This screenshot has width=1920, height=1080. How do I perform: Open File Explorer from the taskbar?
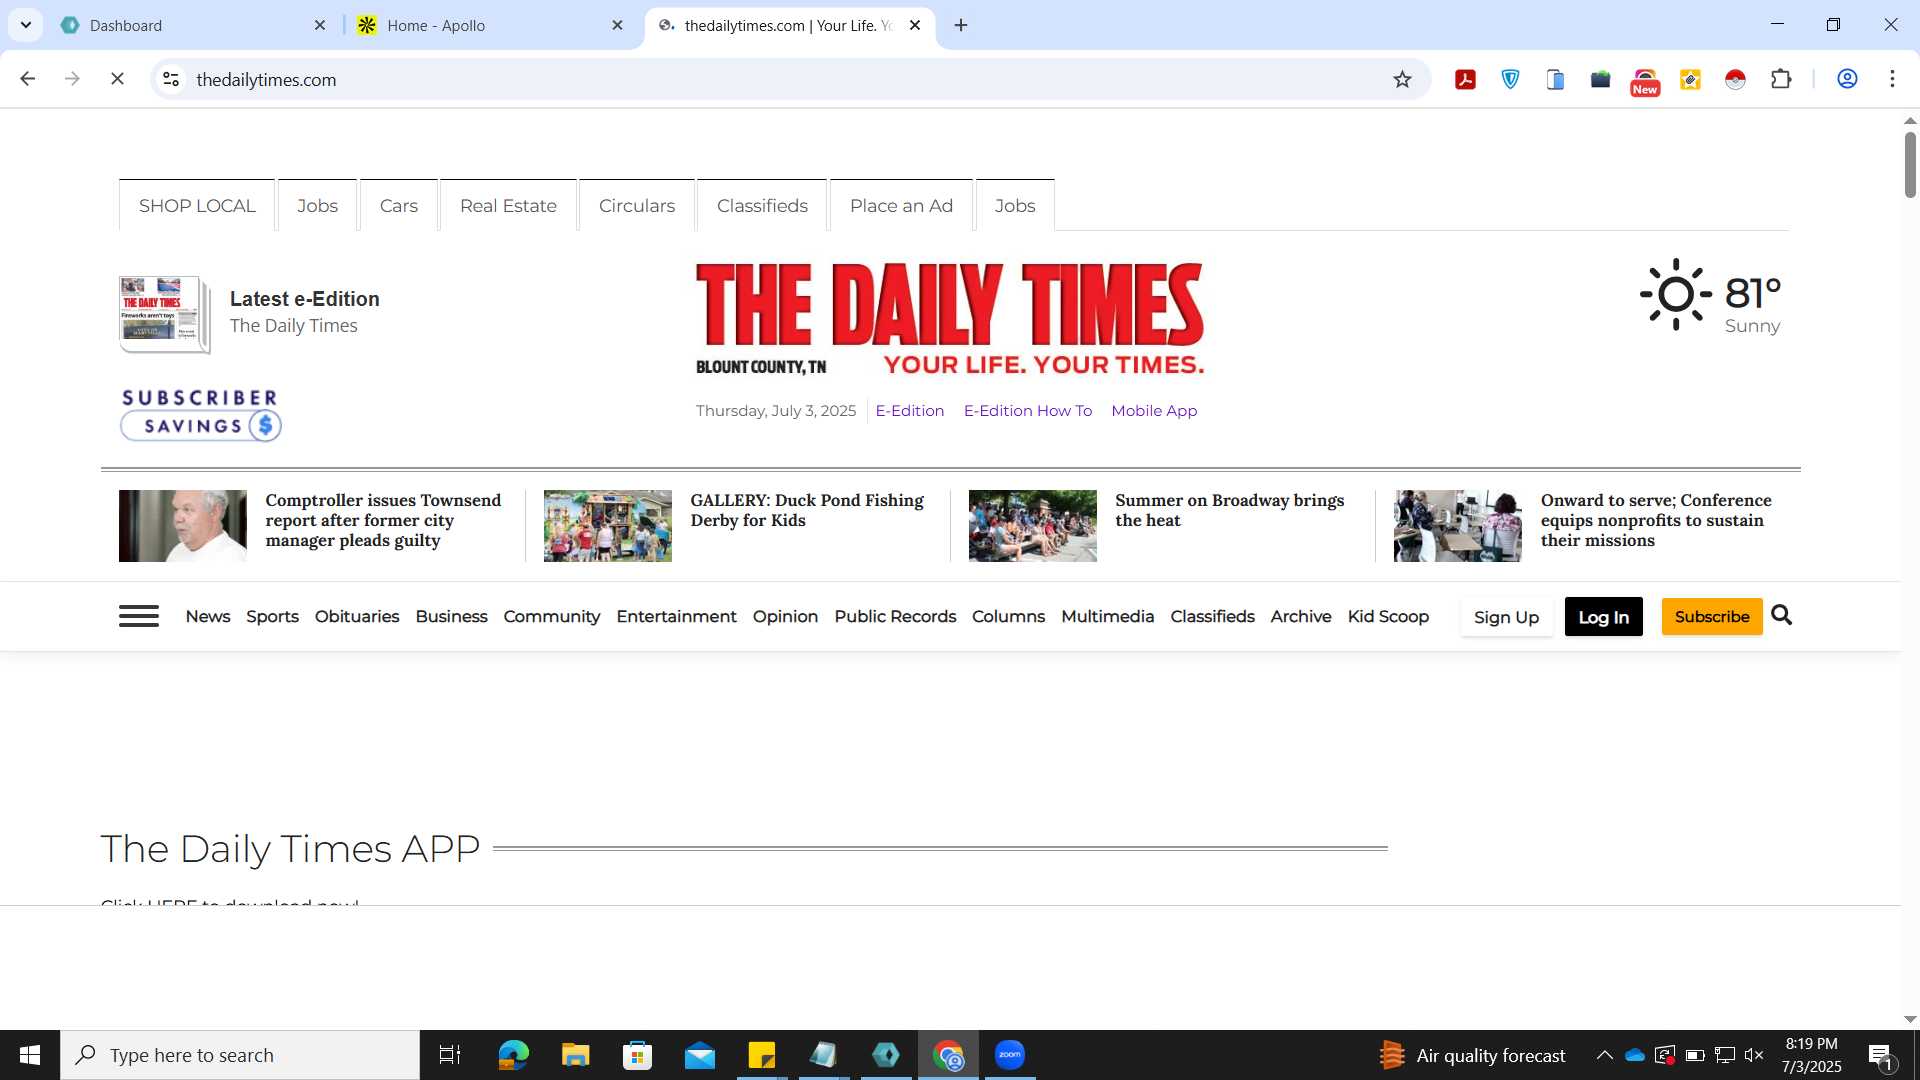coord(575,1055)
